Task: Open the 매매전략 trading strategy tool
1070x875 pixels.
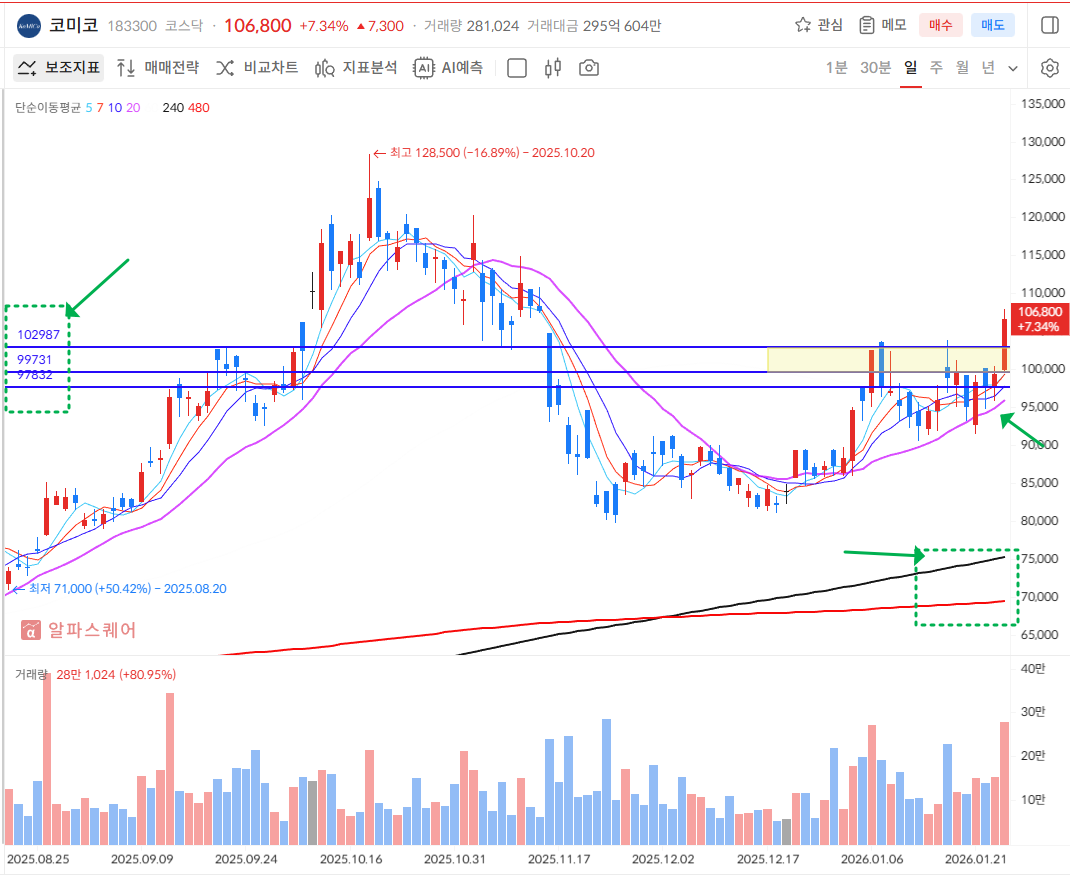Action: point(158,68)
